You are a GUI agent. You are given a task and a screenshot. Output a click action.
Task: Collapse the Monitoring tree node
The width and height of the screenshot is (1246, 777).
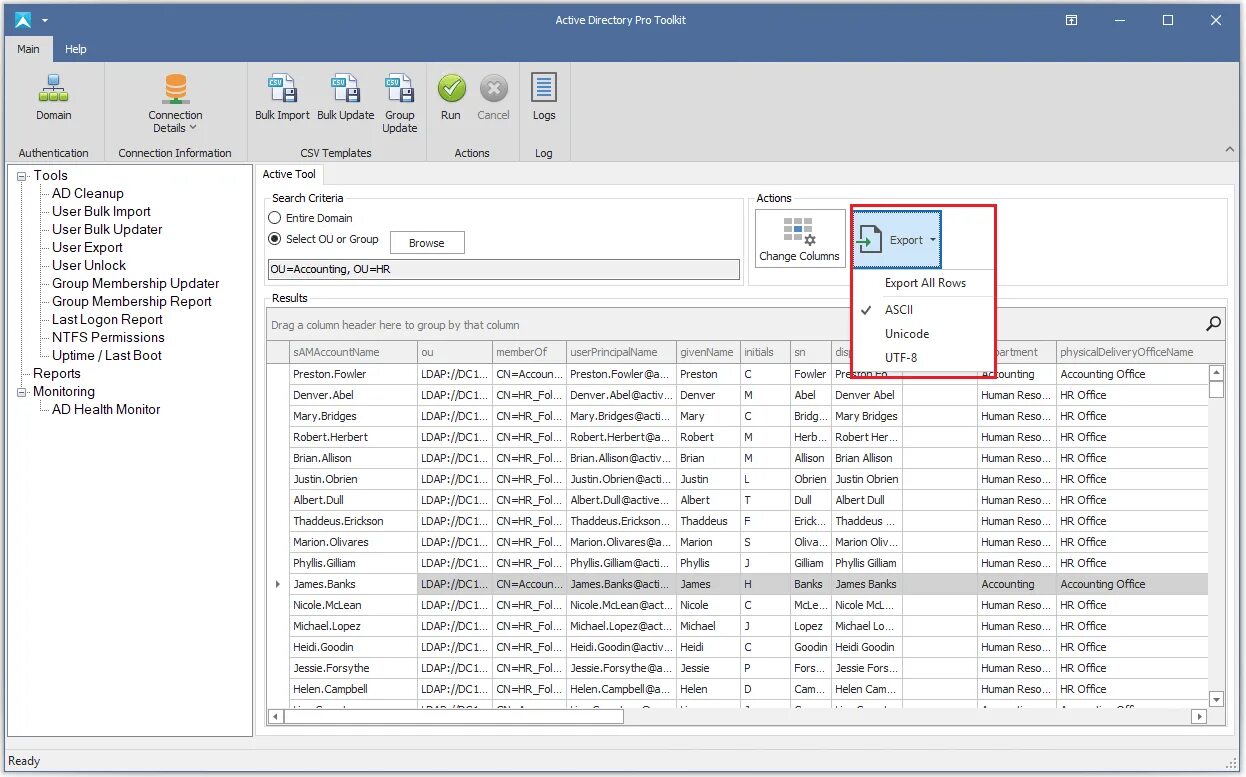click(22, 392)
